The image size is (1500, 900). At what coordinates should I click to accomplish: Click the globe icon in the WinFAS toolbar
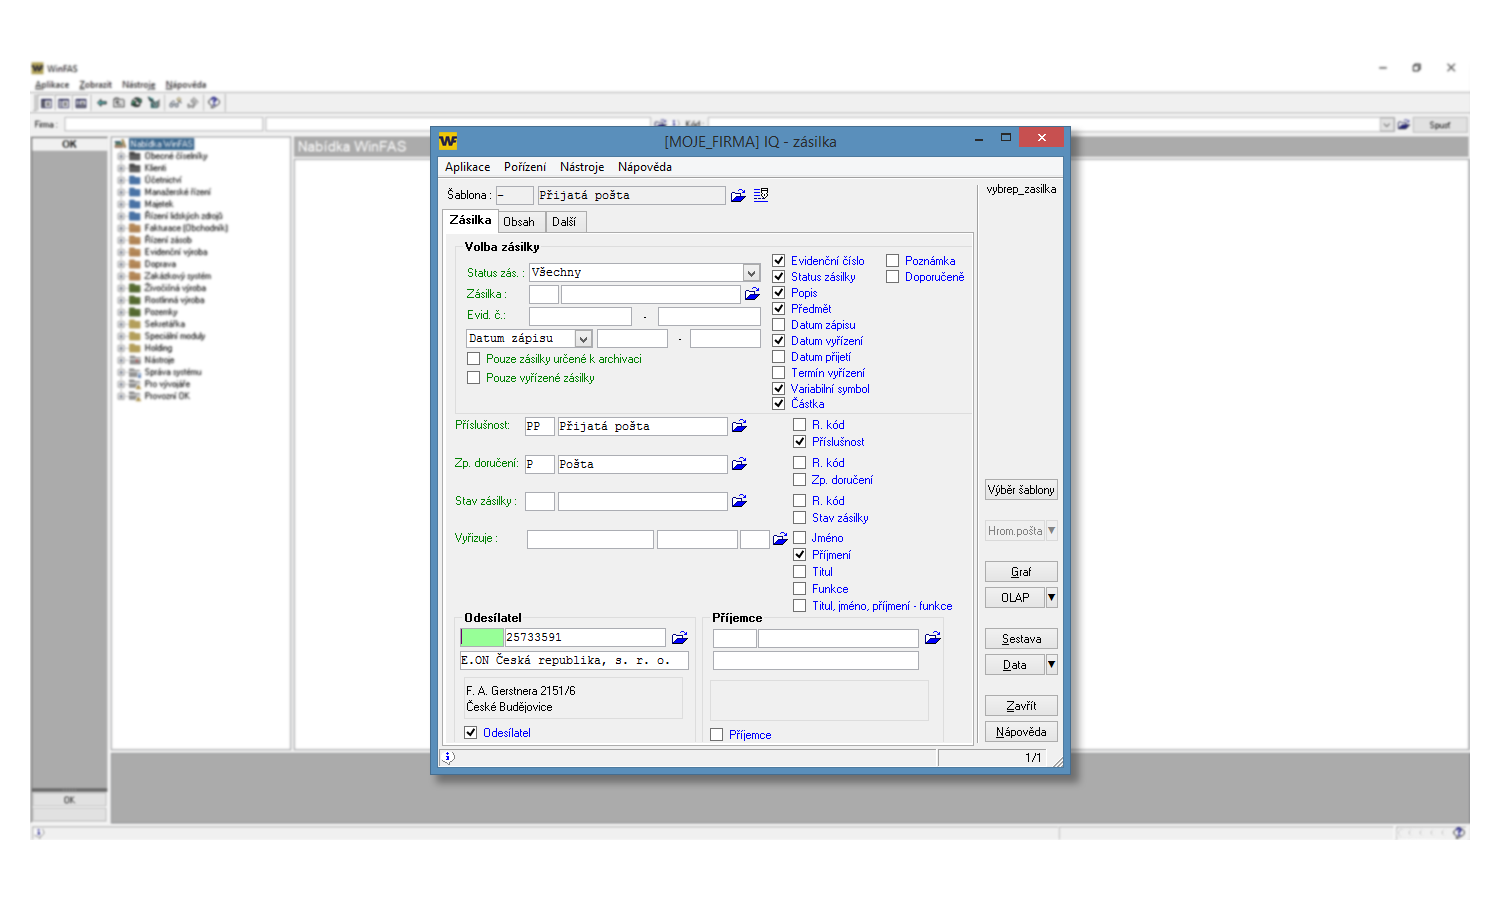136,103
